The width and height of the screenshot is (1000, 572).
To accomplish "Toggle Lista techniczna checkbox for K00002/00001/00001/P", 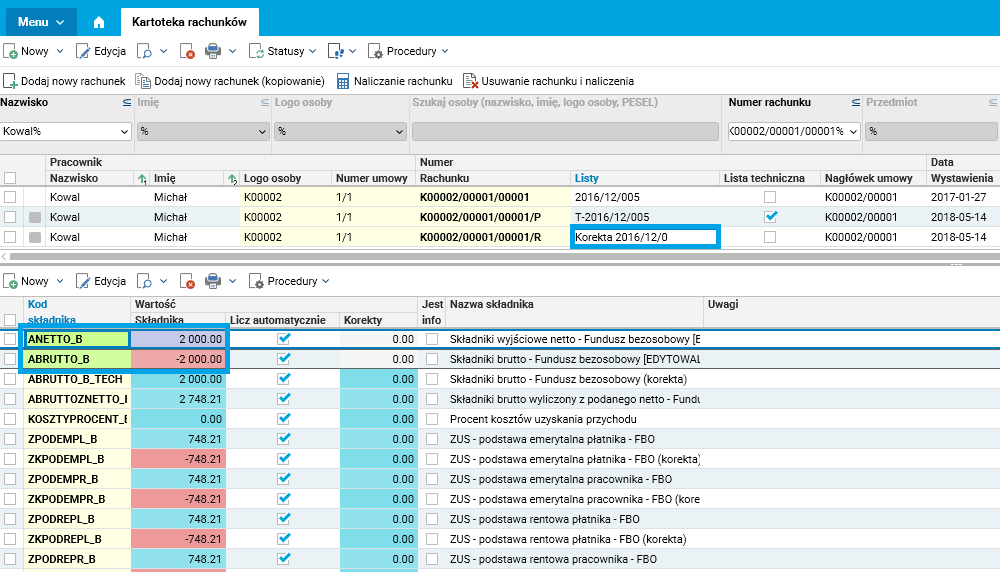I will [770, 216].
